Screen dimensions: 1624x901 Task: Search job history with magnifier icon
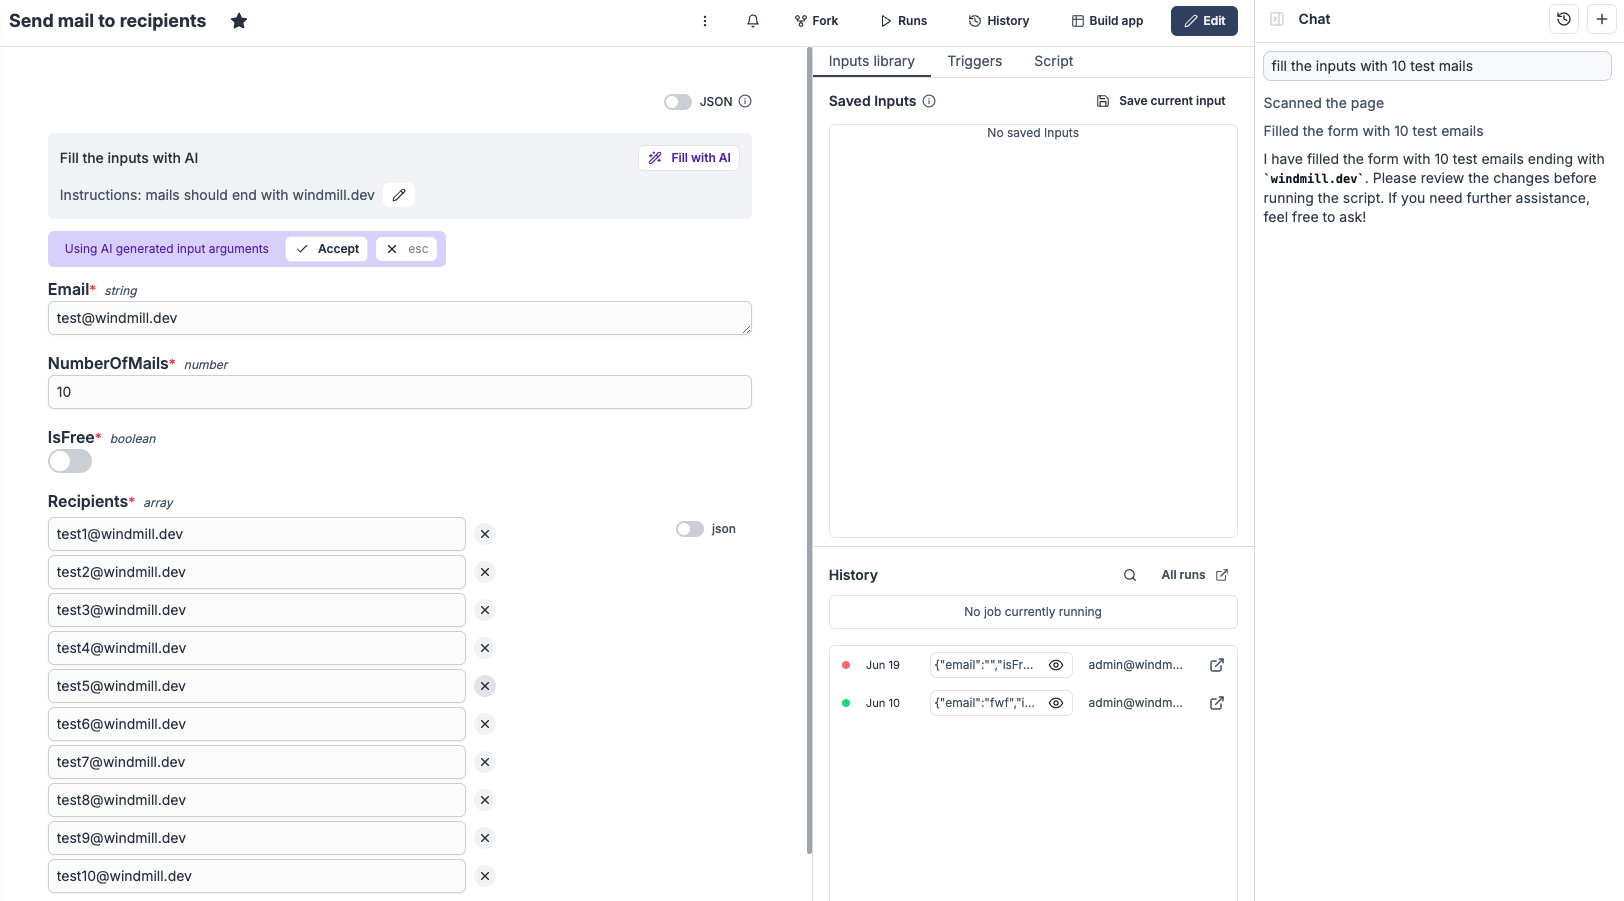[1130, 575]
